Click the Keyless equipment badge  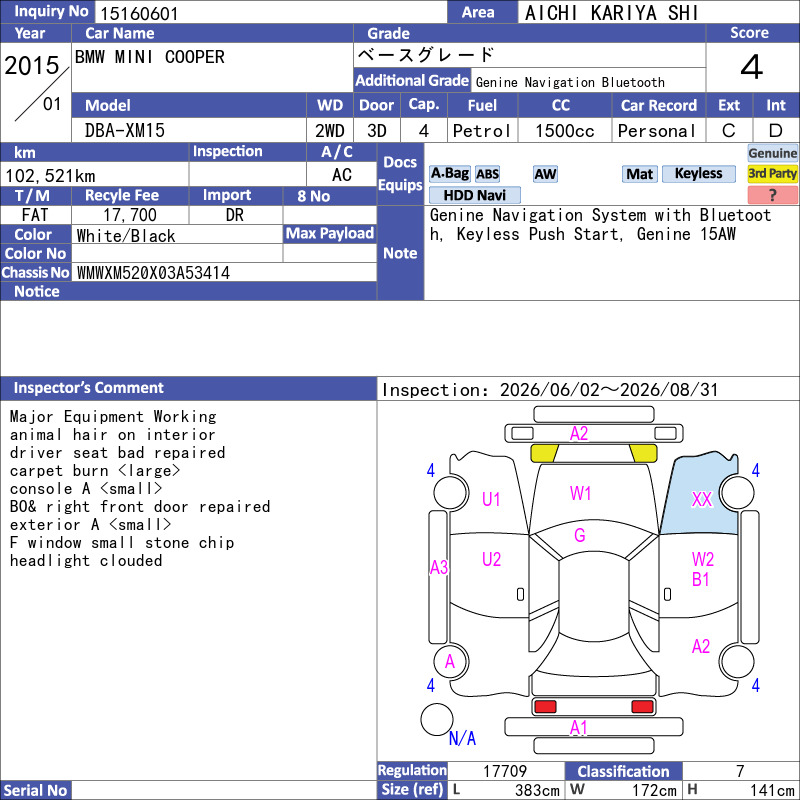[x=698, y=174]
